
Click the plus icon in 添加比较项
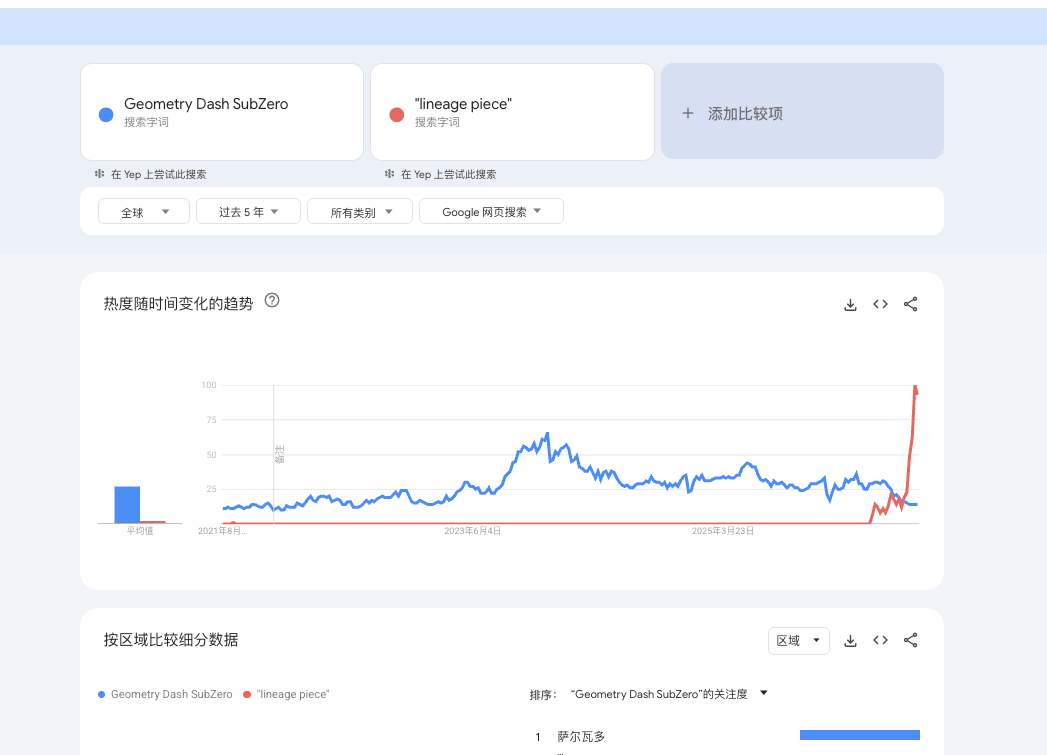(688, 113)
